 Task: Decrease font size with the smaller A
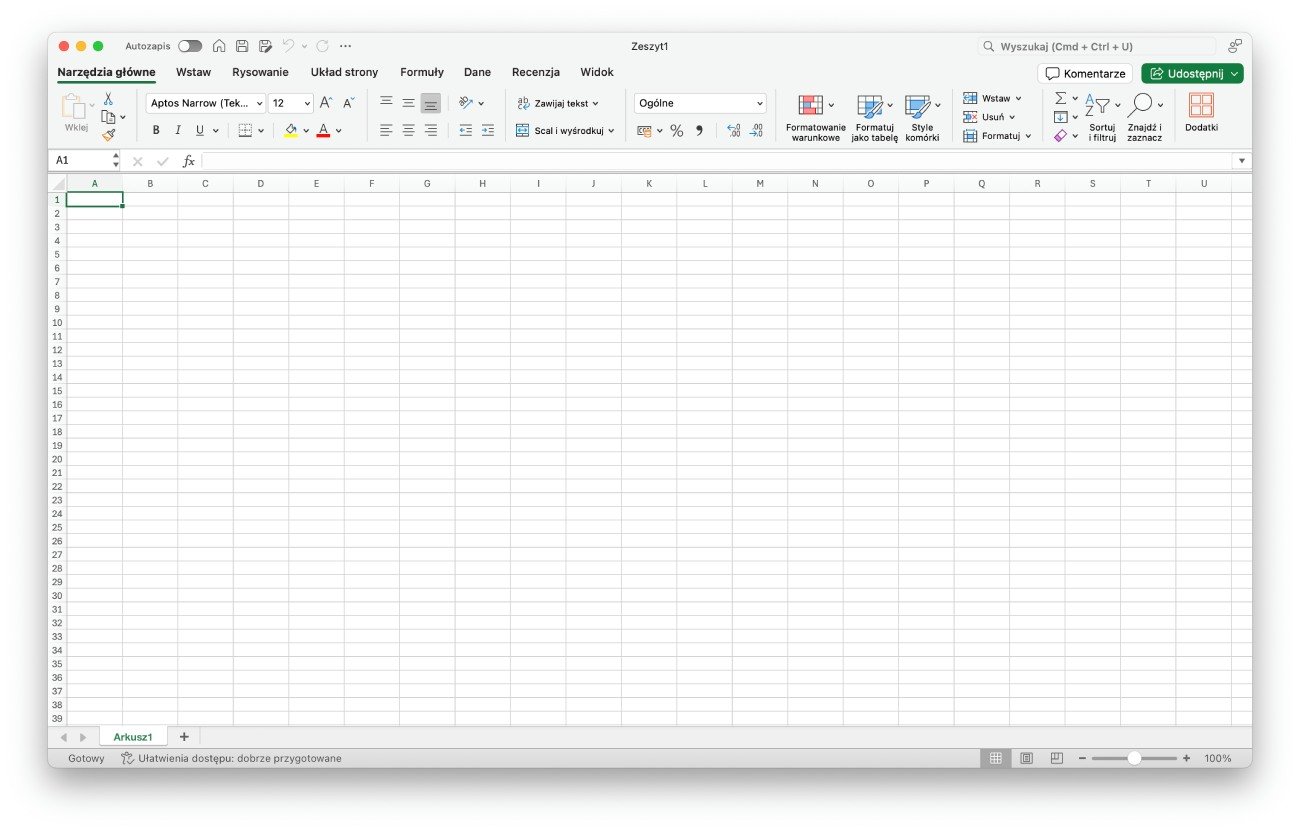click(x=349, y=103)
